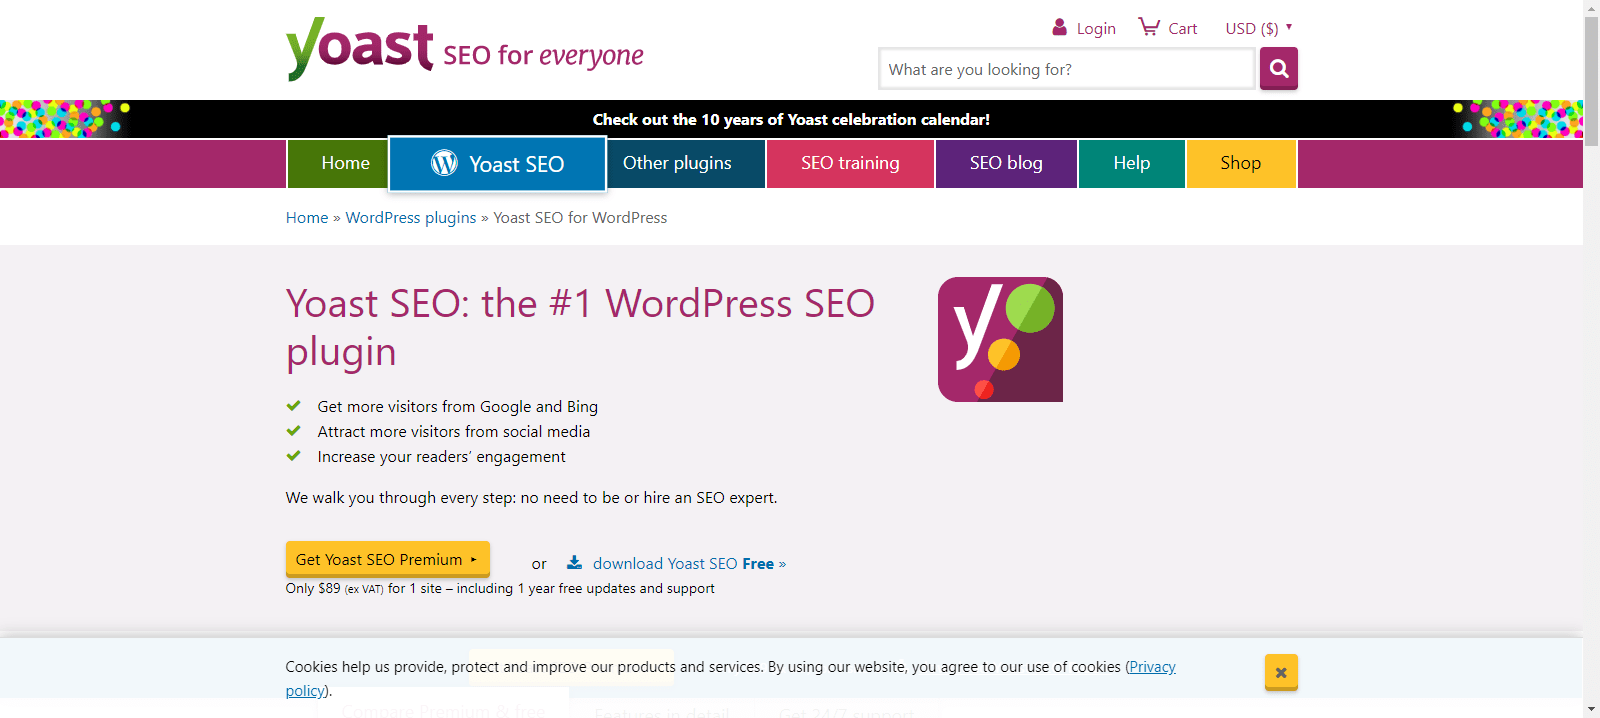Click Get Yoast SEO Premium button

coord(388,559)
